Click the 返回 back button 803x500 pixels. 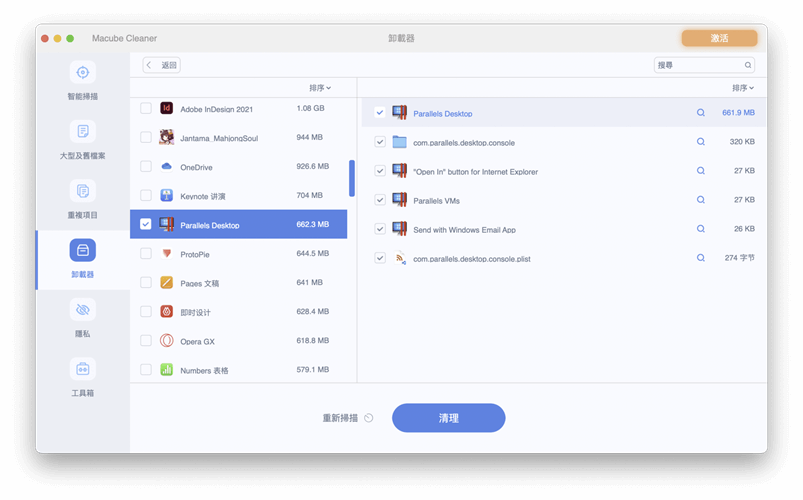point(162,65)
